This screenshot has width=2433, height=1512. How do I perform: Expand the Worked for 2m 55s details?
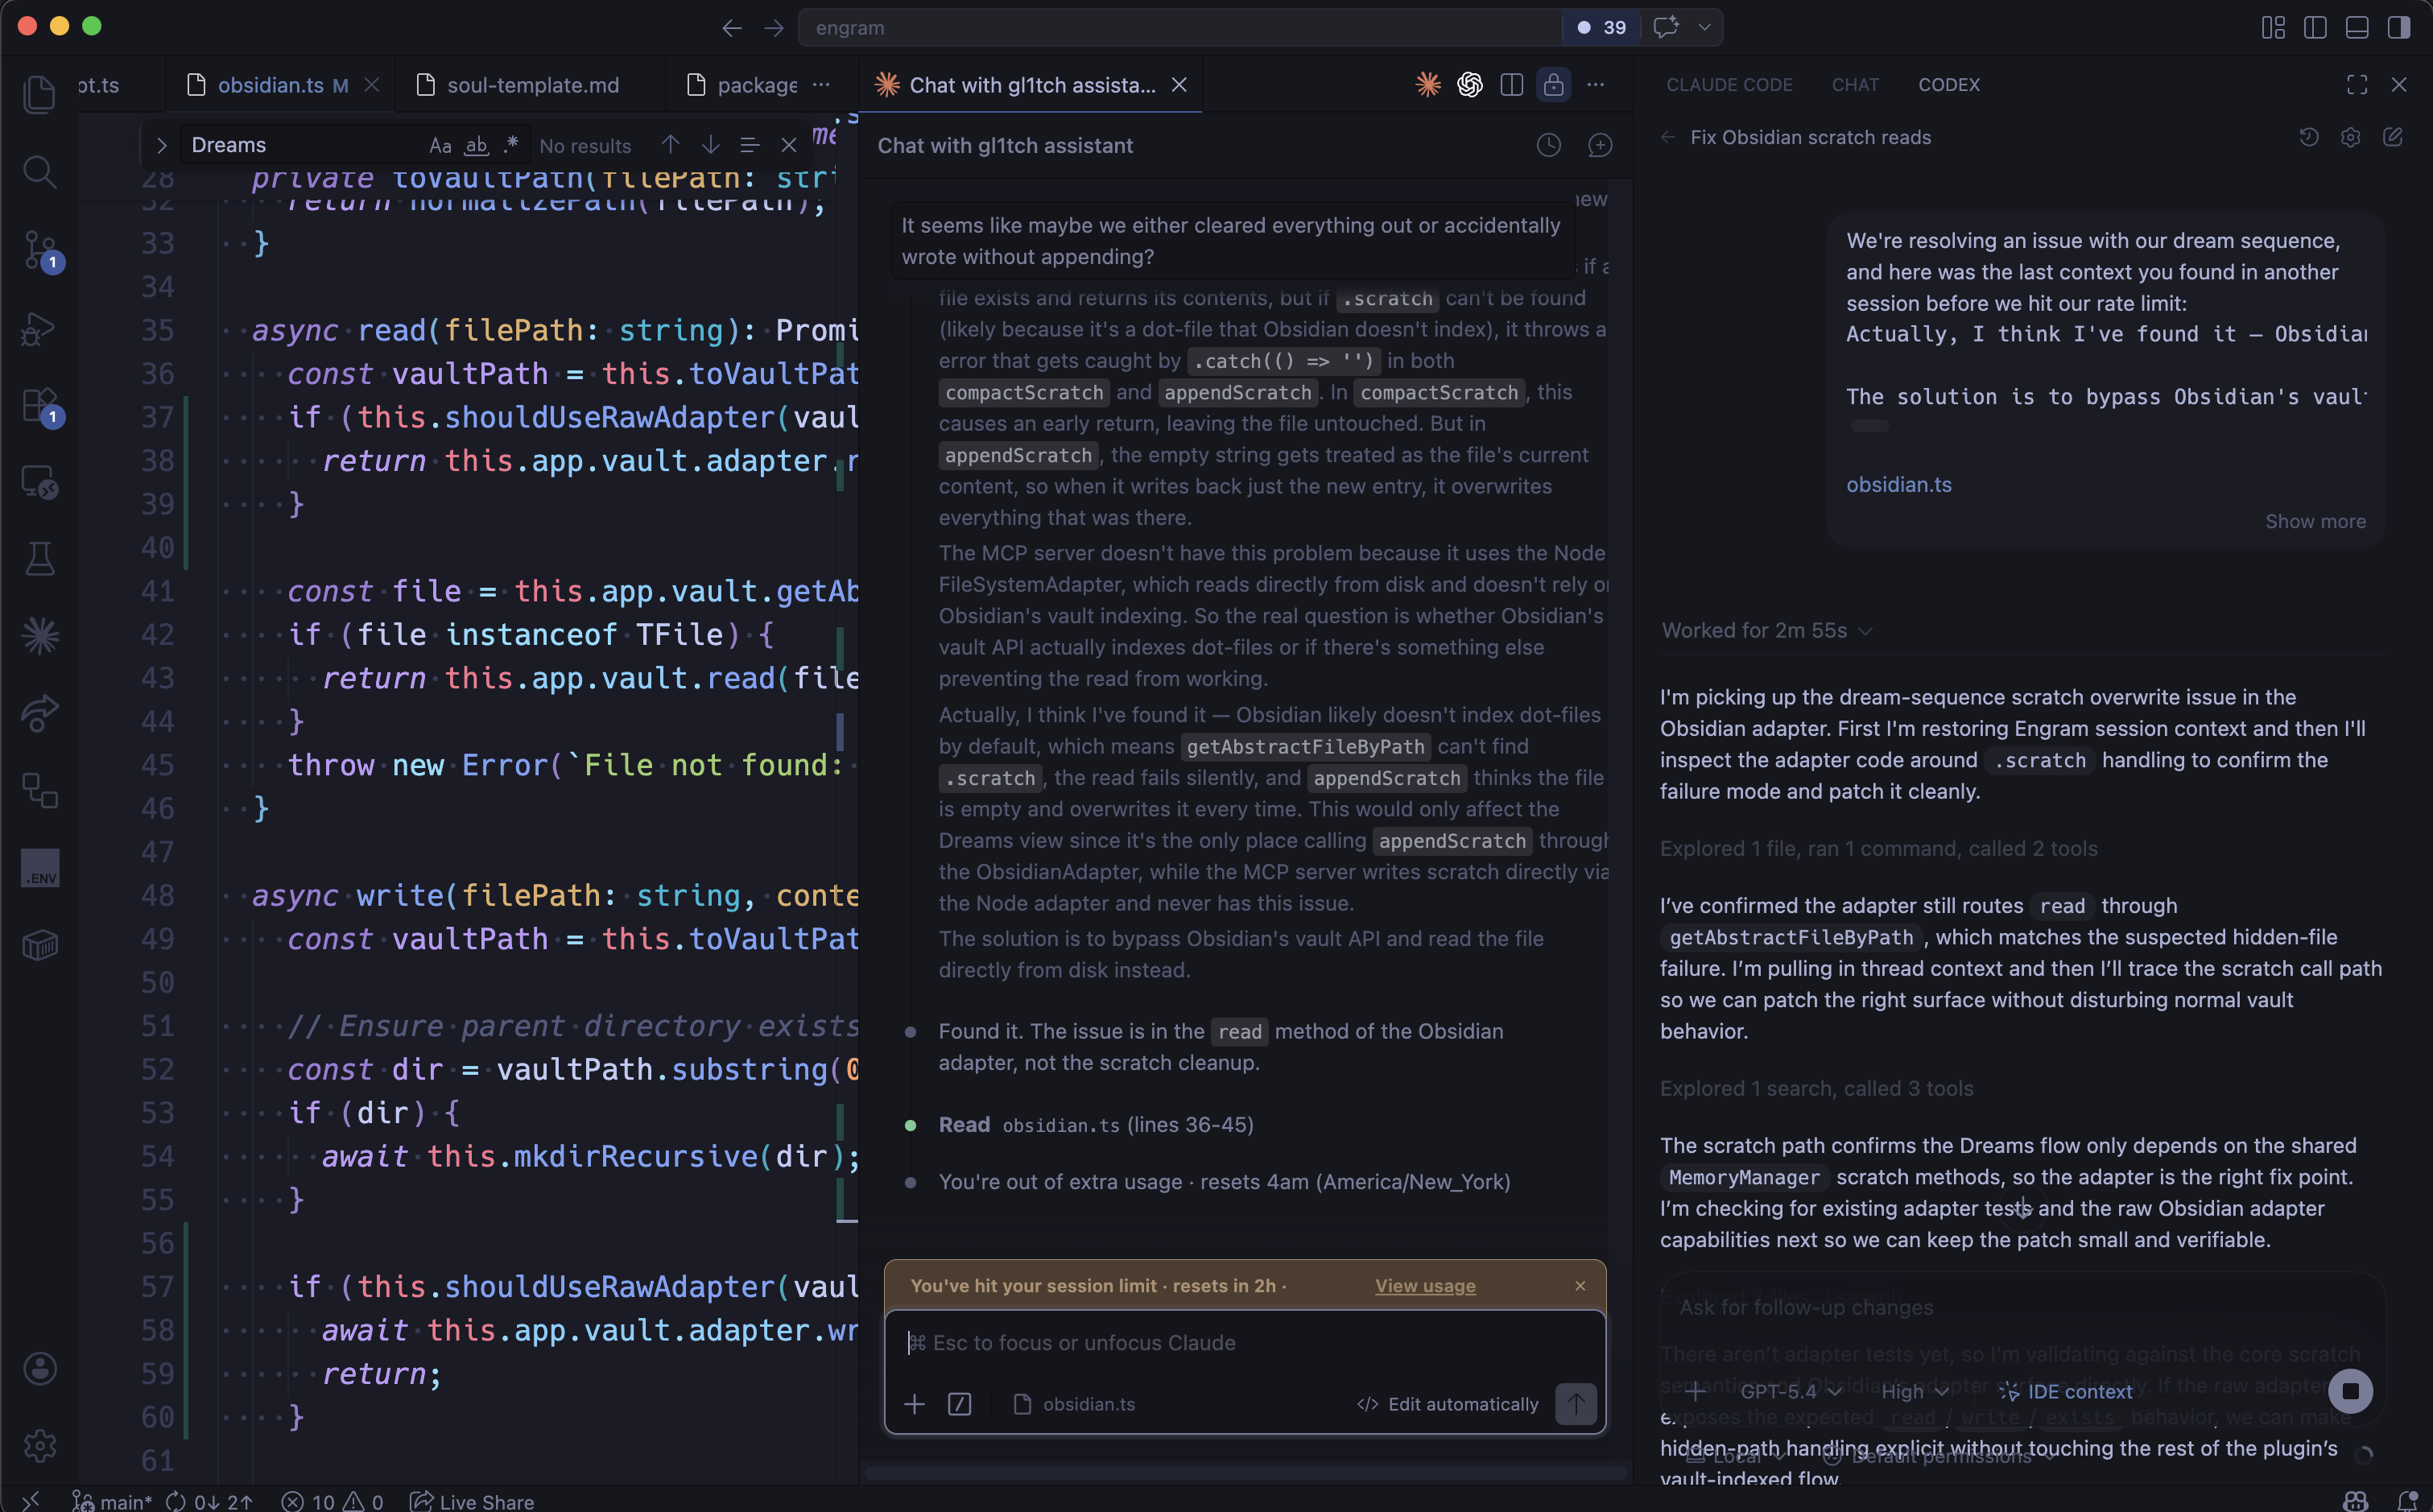[1767, 630]
